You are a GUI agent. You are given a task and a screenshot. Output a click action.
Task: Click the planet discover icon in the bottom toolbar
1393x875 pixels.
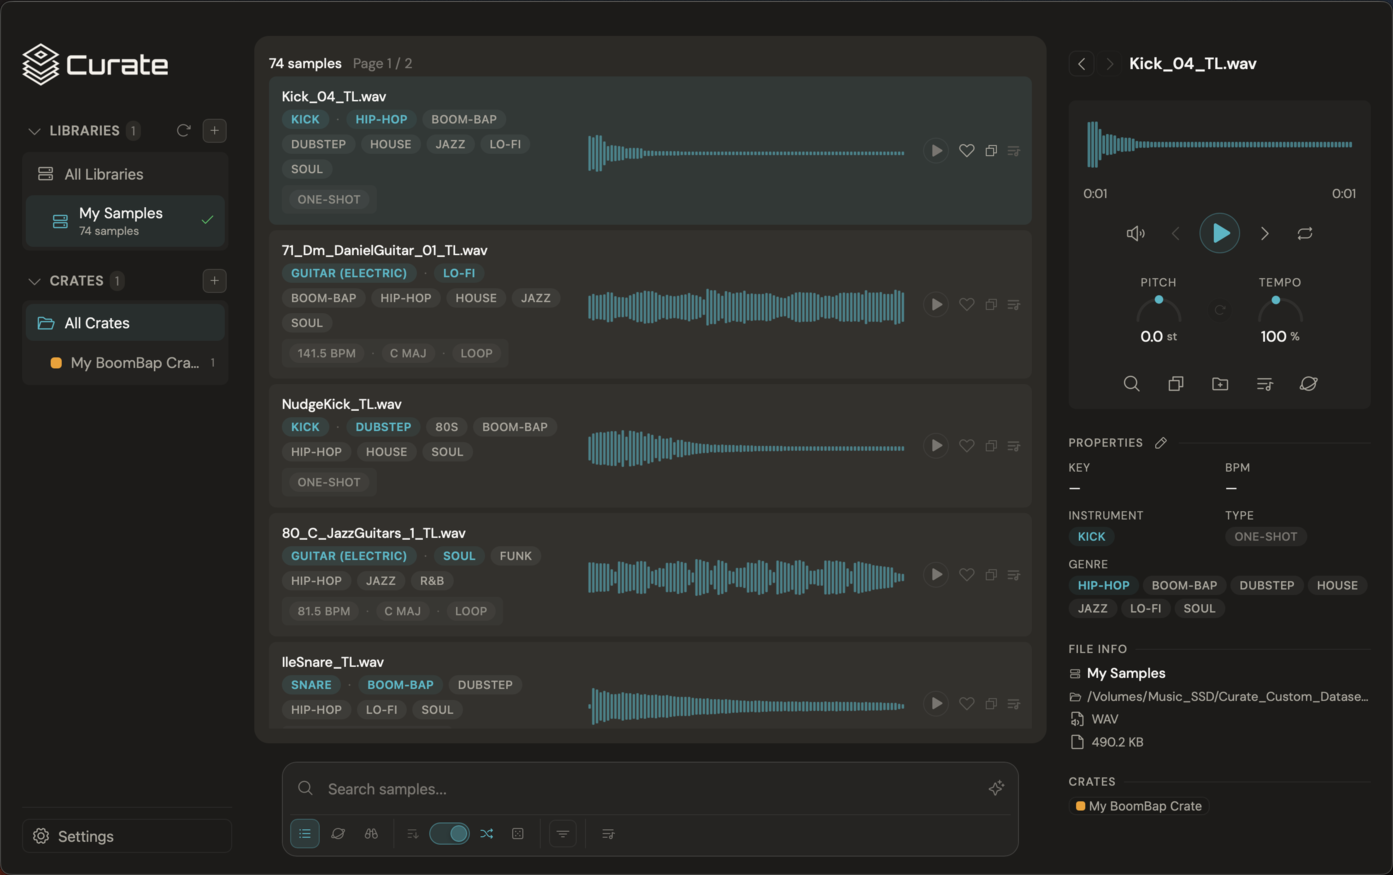coord(338,833)
